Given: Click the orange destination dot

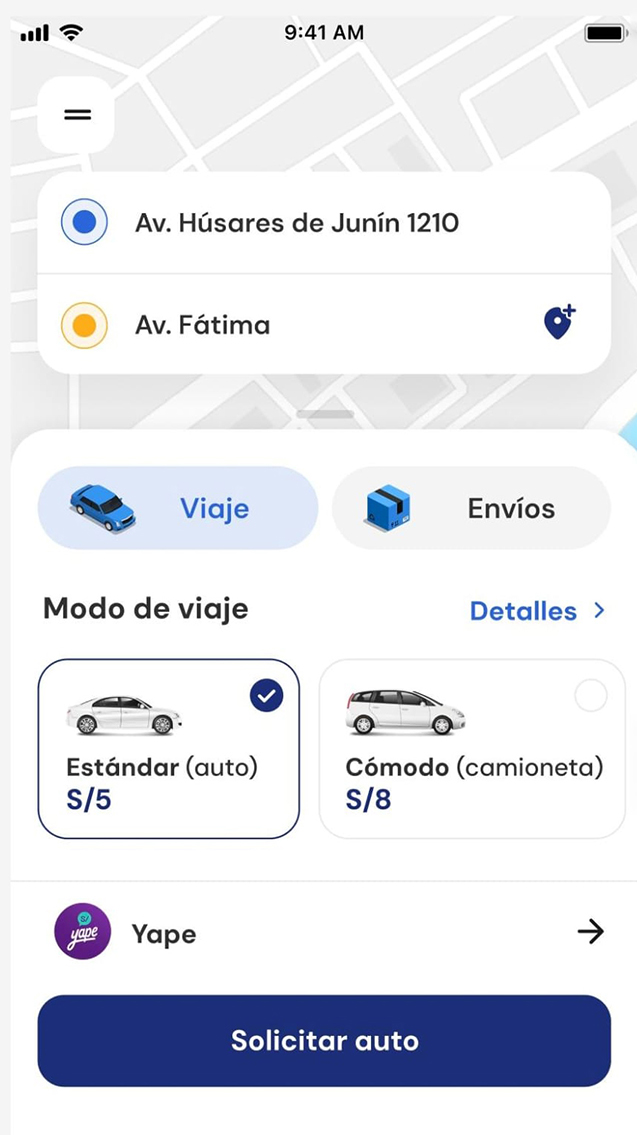Looking at the screenshot, I should pyautogui.click(x=84, y=325).
